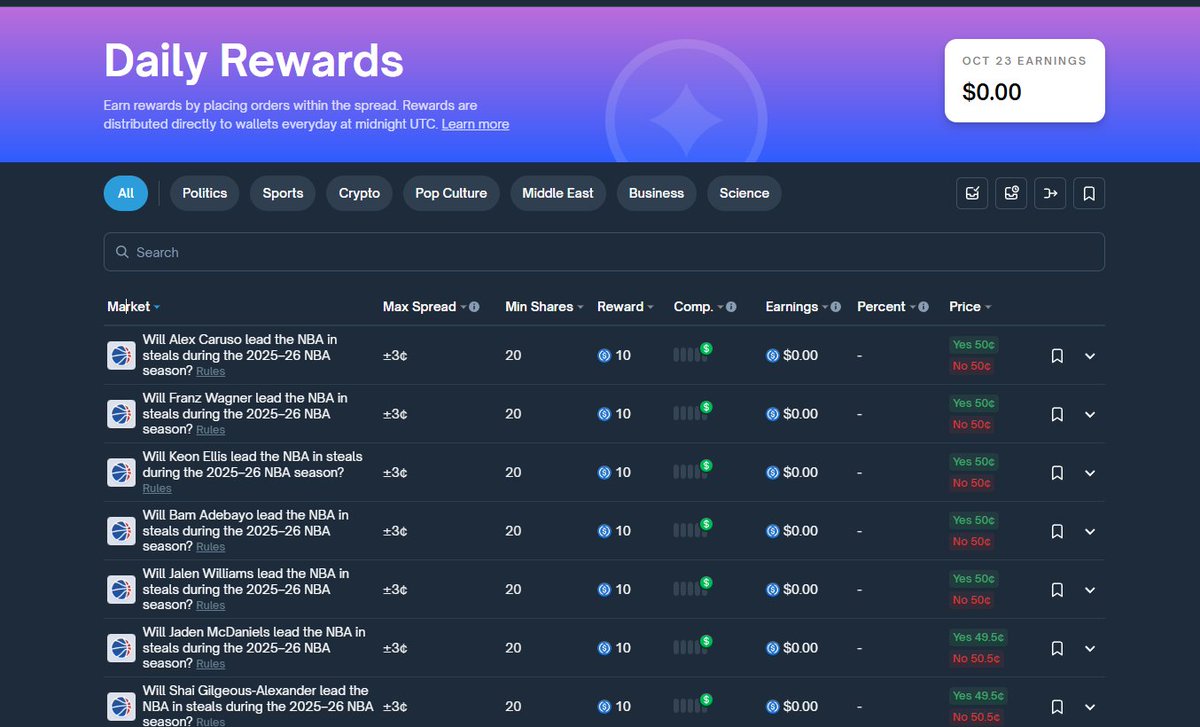Viewport: 1200px width, 727px height.
Task: Open Rules for Alex Caruso market
Action: pyautogui.click(x=211, y=372)
